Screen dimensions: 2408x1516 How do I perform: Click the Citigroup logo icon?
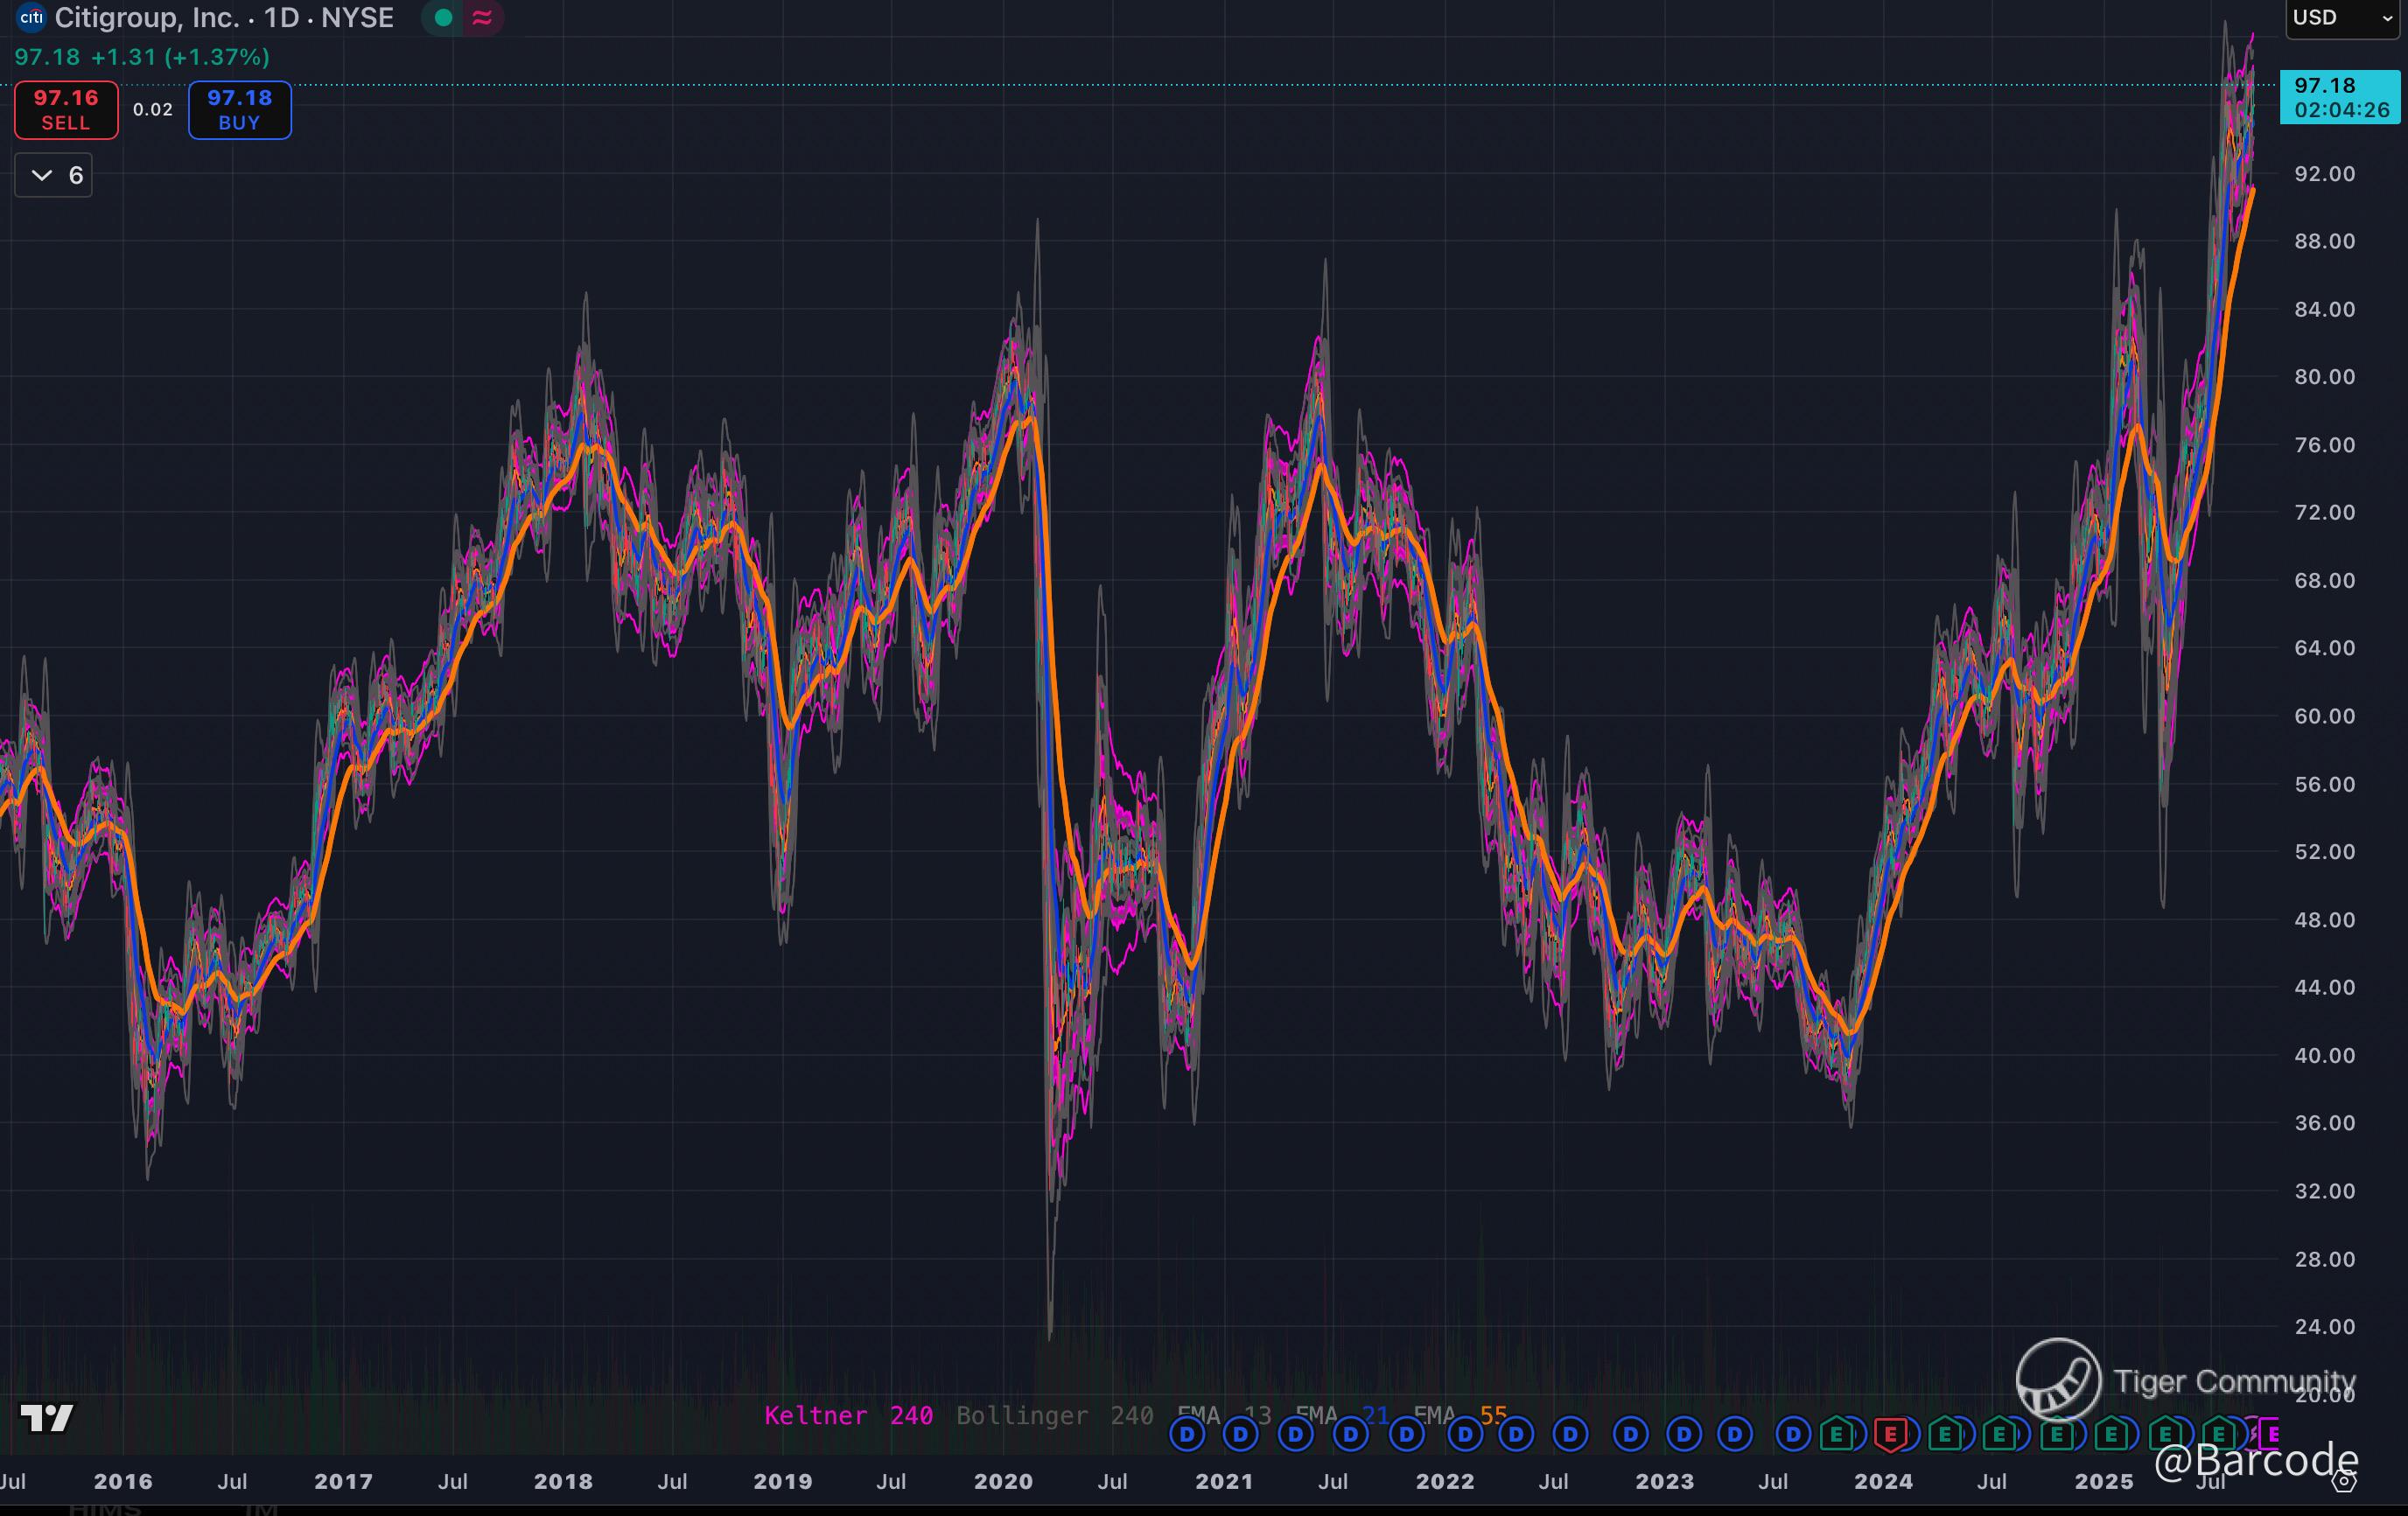tap(31, 18)
